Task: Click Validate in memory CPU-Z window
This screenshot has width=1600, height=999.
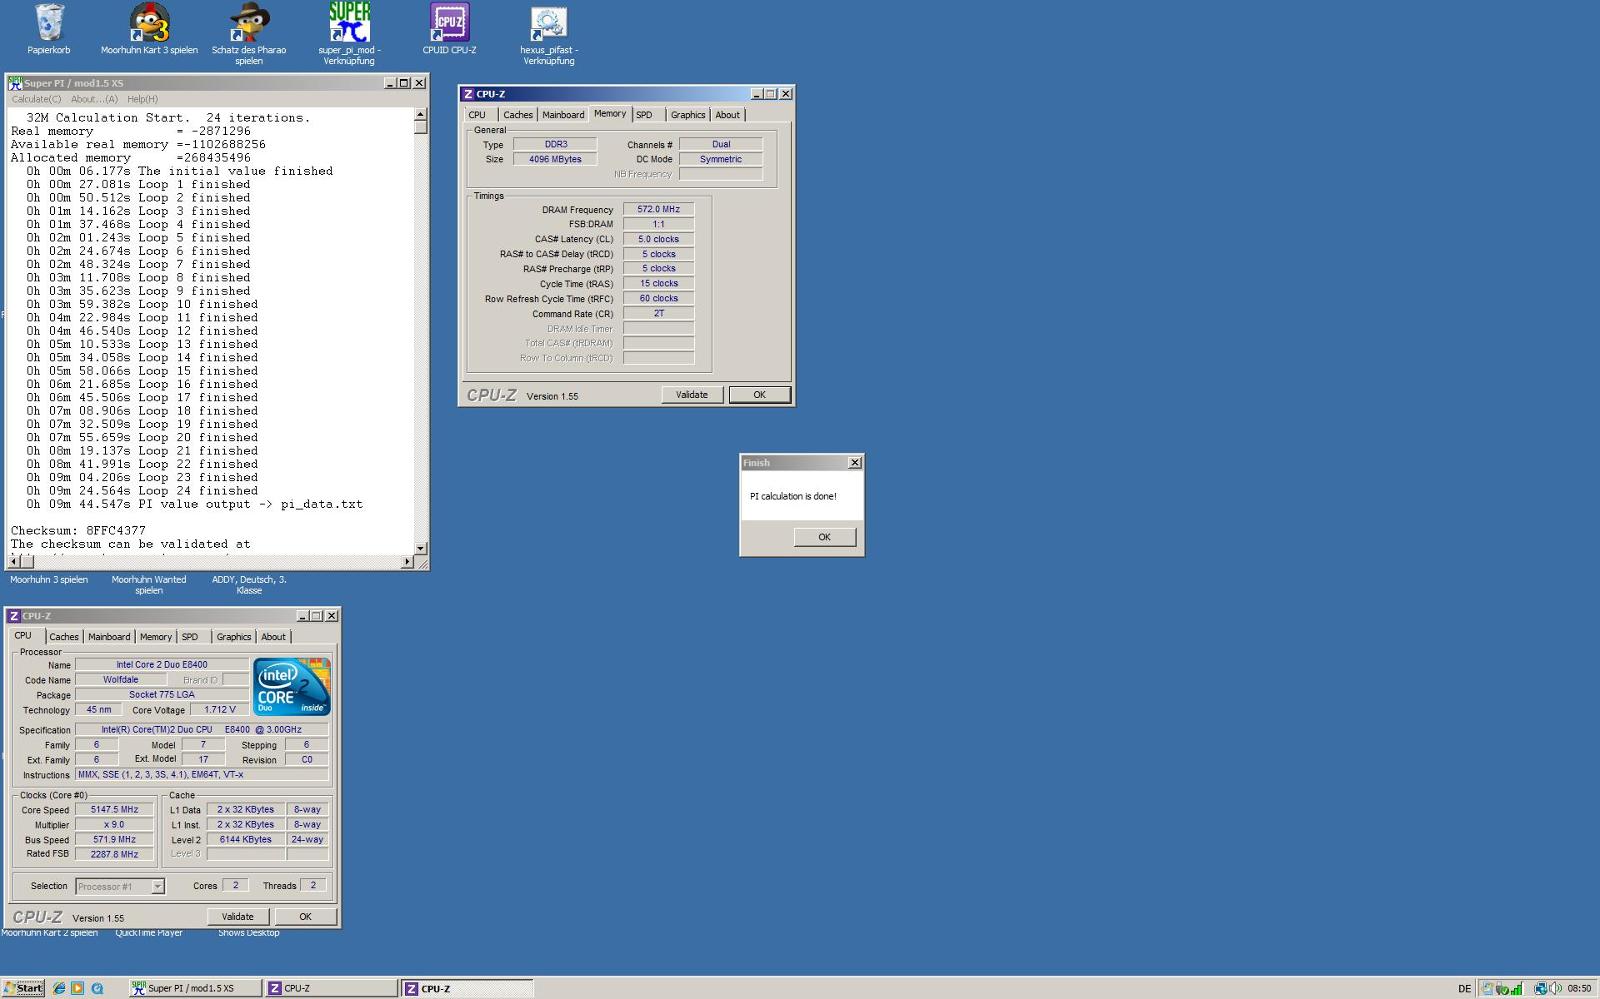Action: [692, 395]
